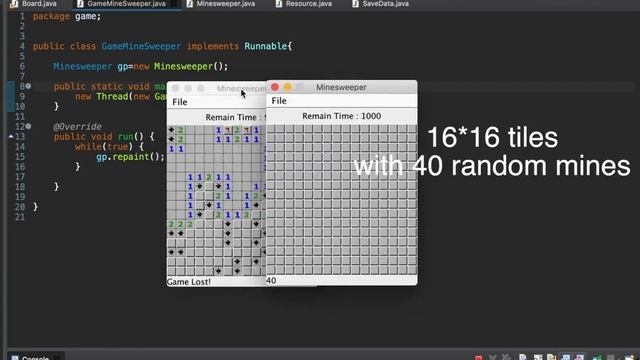This screenshot has height=360, width=640.
Task: Click line number 20 in the gutter
Action: 20,207
